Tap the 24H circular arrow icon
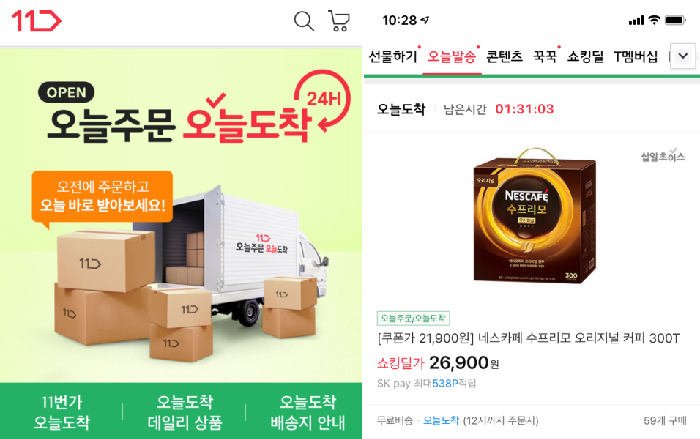The width and height of the screenshot is (700, 439). pyautogui.click(x=322, y=100)
